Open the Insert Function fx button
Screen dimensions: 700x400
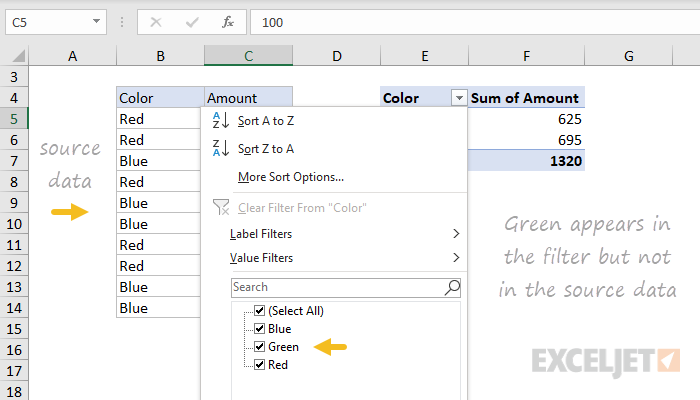tap(227, 21)
